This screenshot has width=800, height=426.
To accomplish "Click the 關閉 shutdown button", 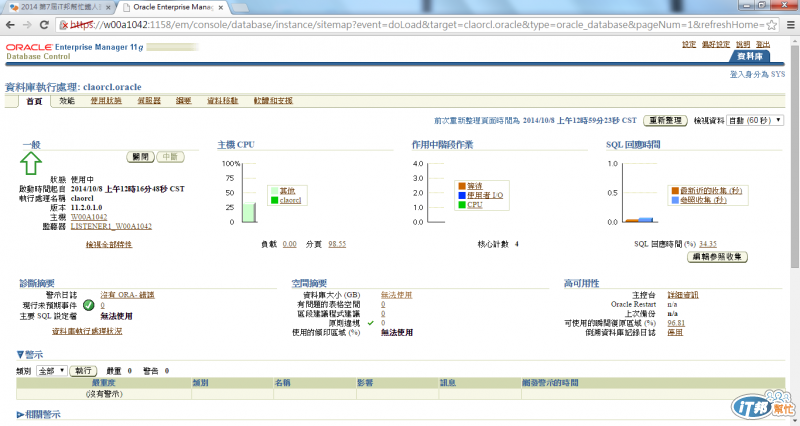I will coord(140,157).
